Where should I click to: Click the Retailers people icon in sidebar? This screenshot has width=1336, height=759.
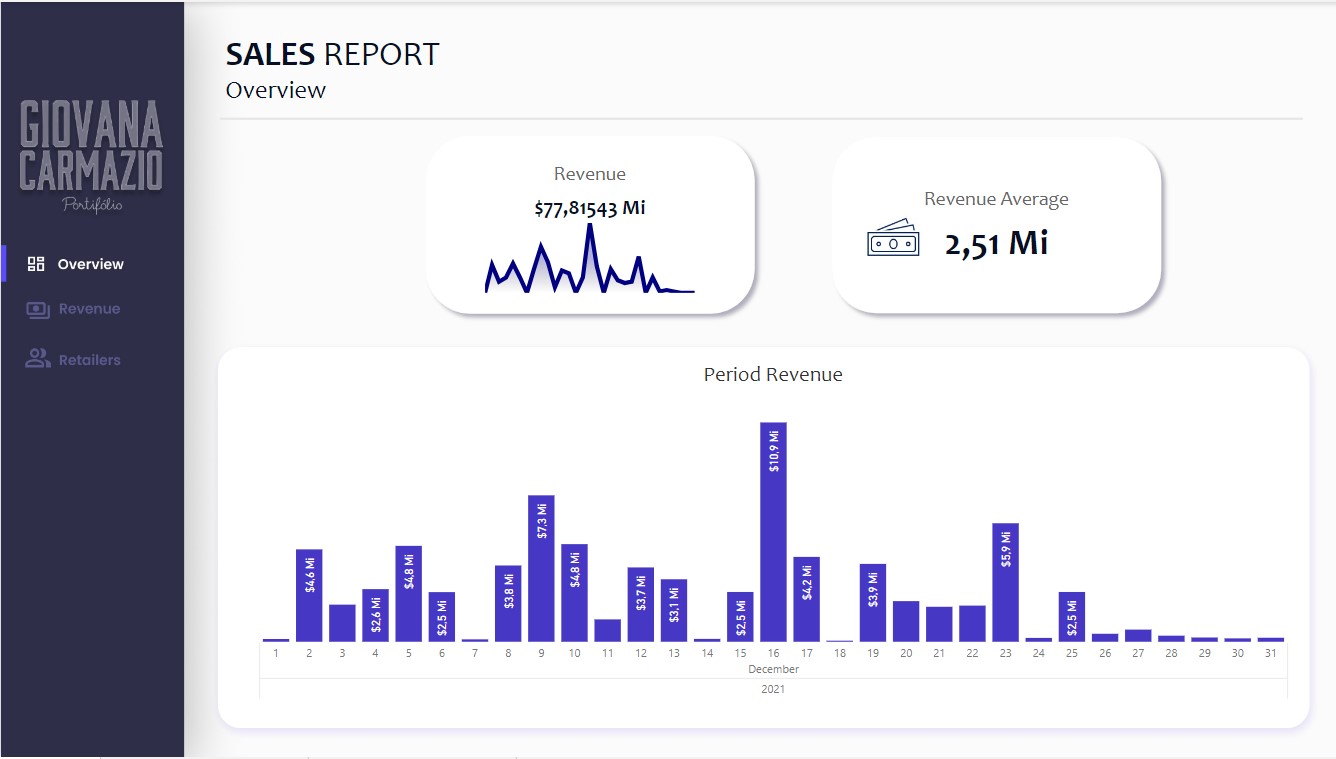tap(38, 359)
